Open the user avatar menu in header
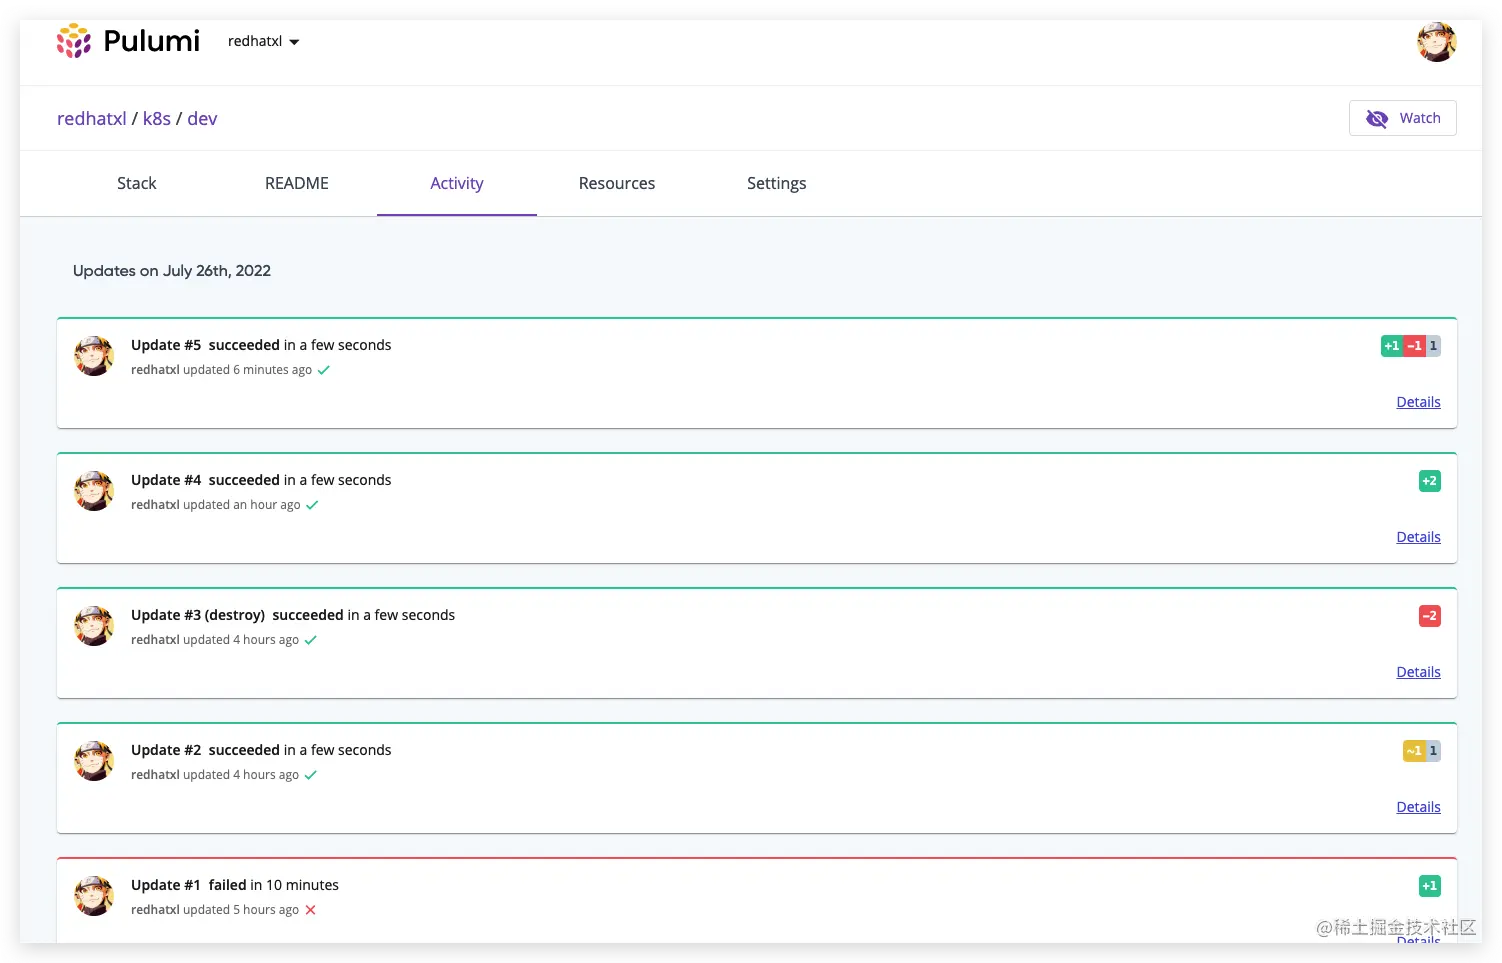Screen dimensions: 1502x963 click(1436, 42)
